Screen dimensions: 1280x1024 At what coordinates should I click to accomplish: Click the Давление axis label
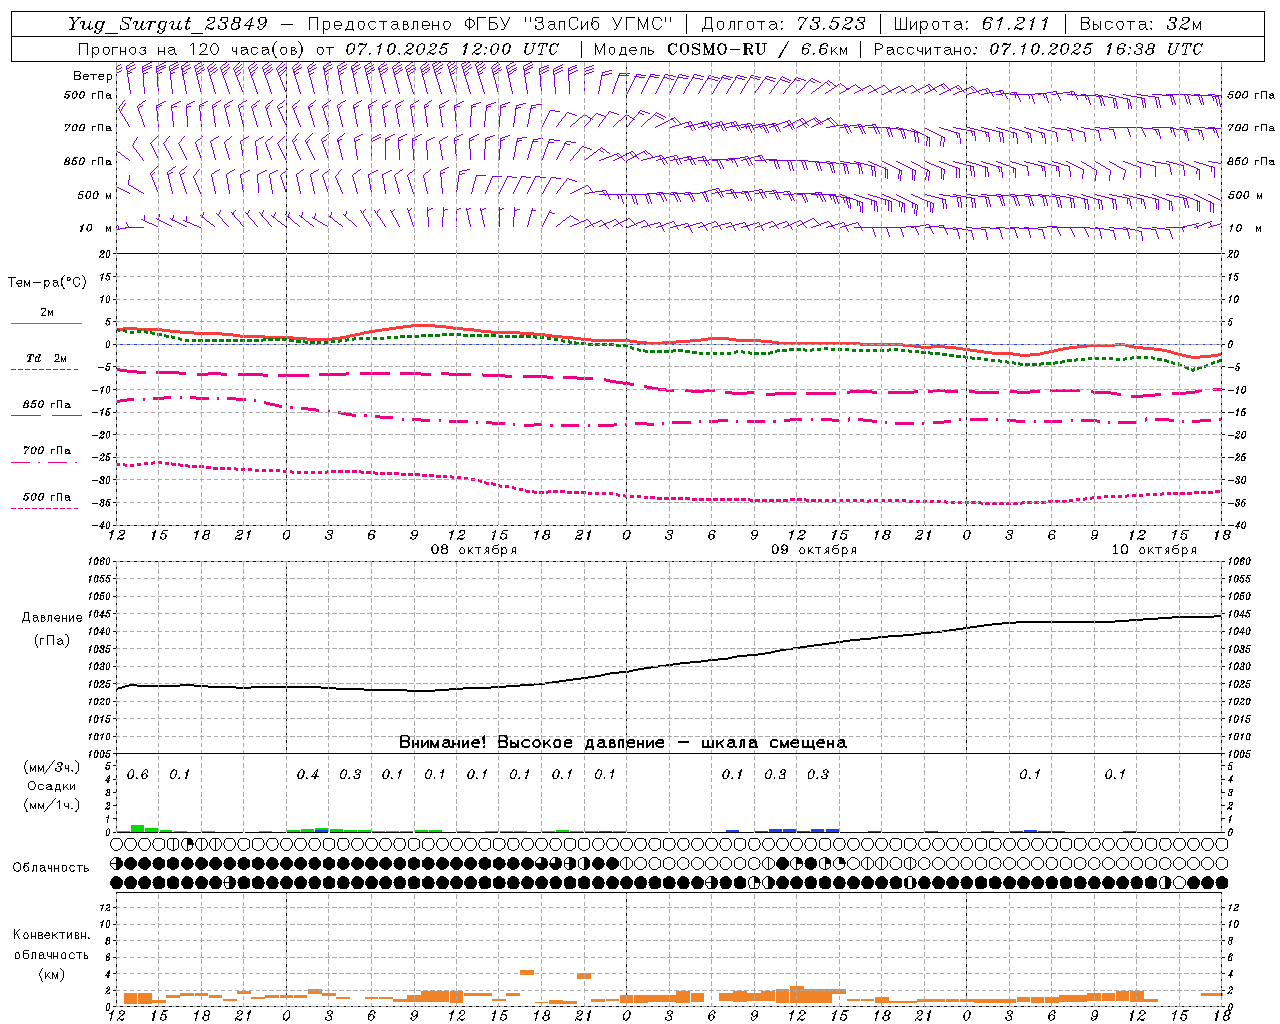tap(52, 618)
